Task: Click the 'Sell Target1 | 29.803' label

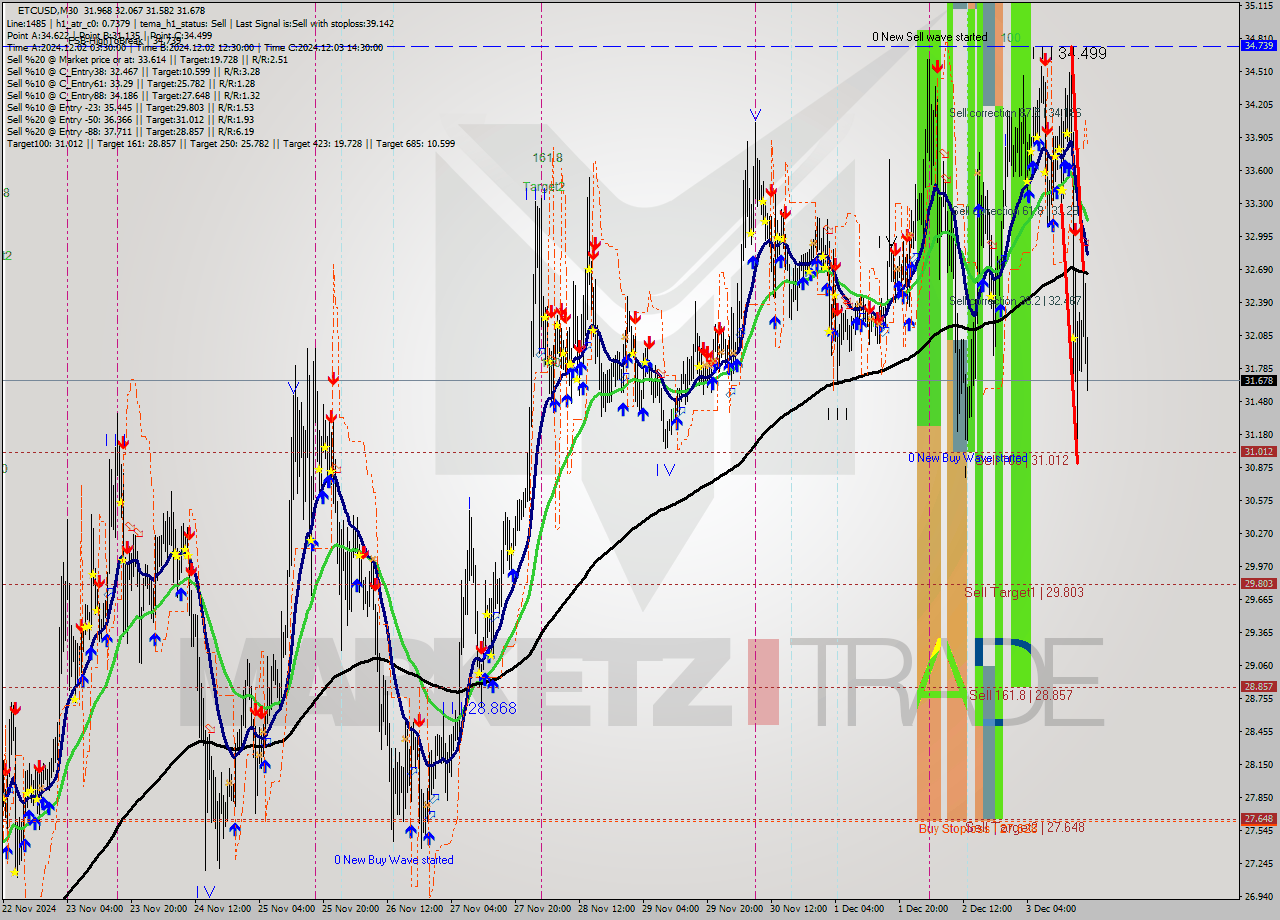Action: [x=1024, y=592]
